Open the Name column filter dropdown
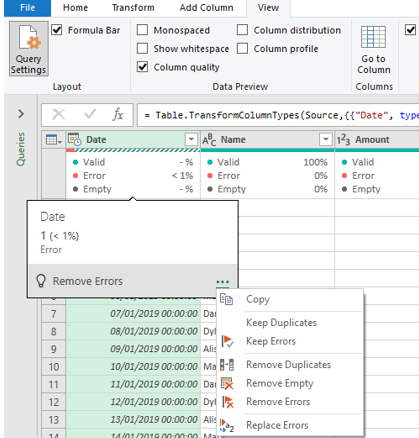The image size is (419, 438). pos(326,139)
